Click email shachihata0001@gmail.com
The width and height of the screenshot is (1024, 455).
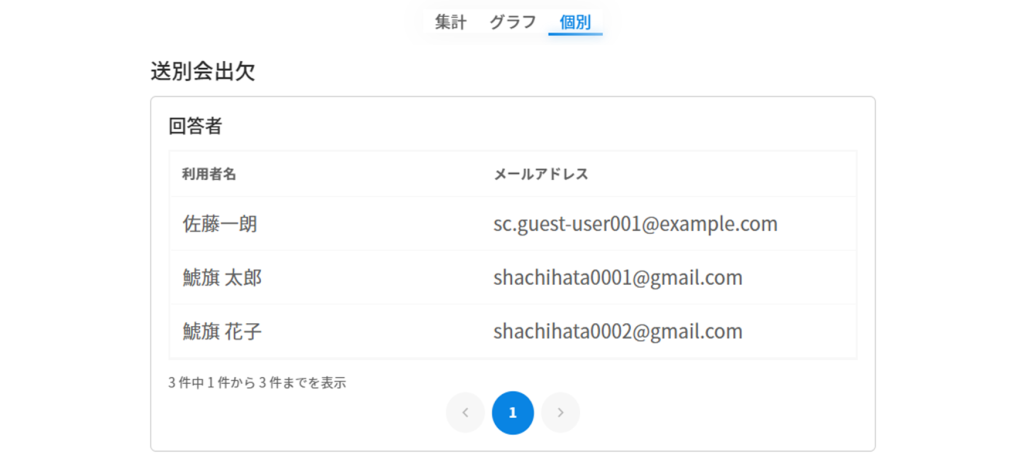pyautogui.click(x=617, y=278)
